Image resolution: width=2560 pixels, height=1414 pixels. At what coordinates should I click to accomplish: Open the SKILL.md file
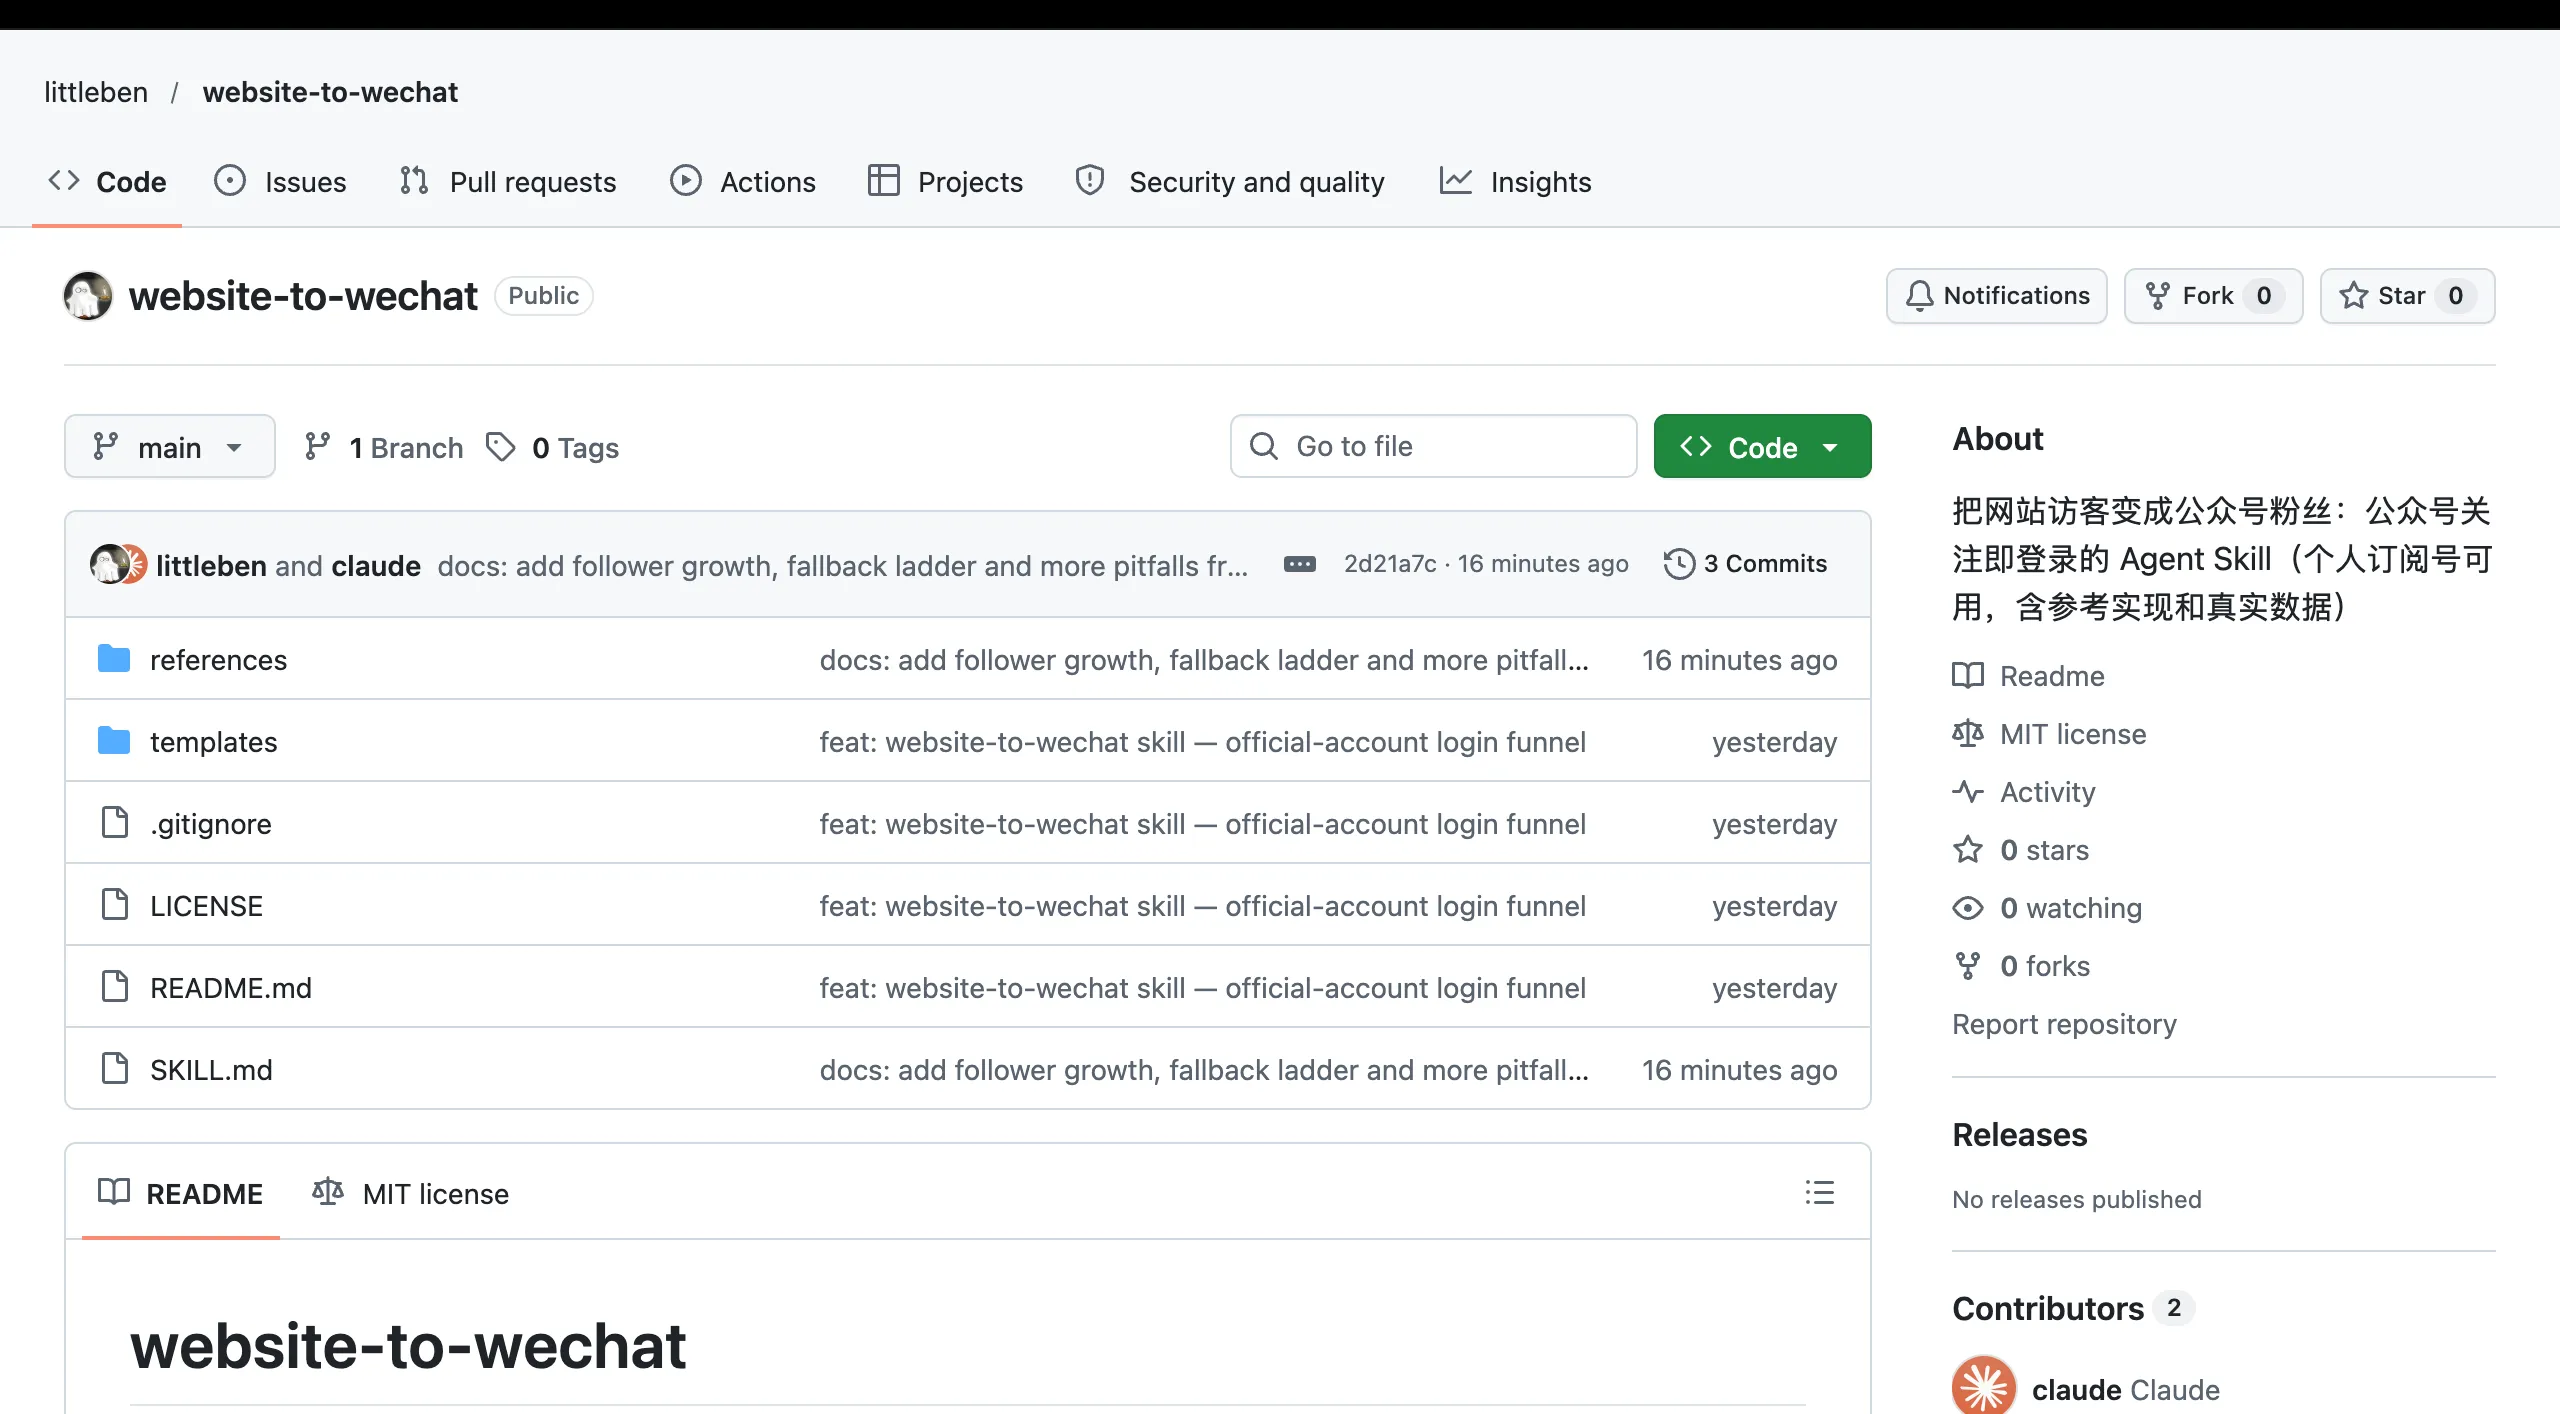211,1070
